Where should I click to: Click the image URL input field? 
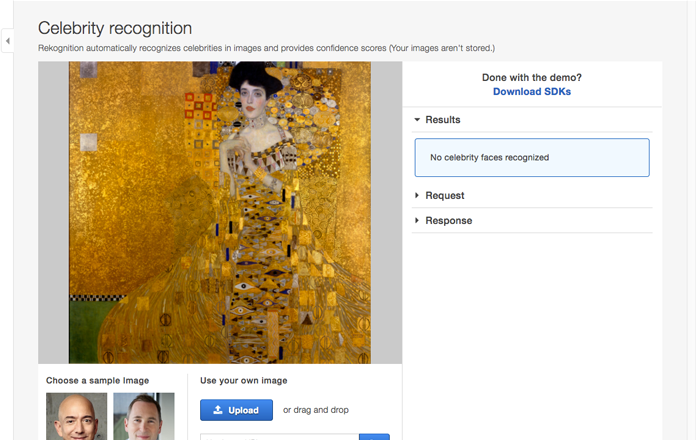(280, 437)
